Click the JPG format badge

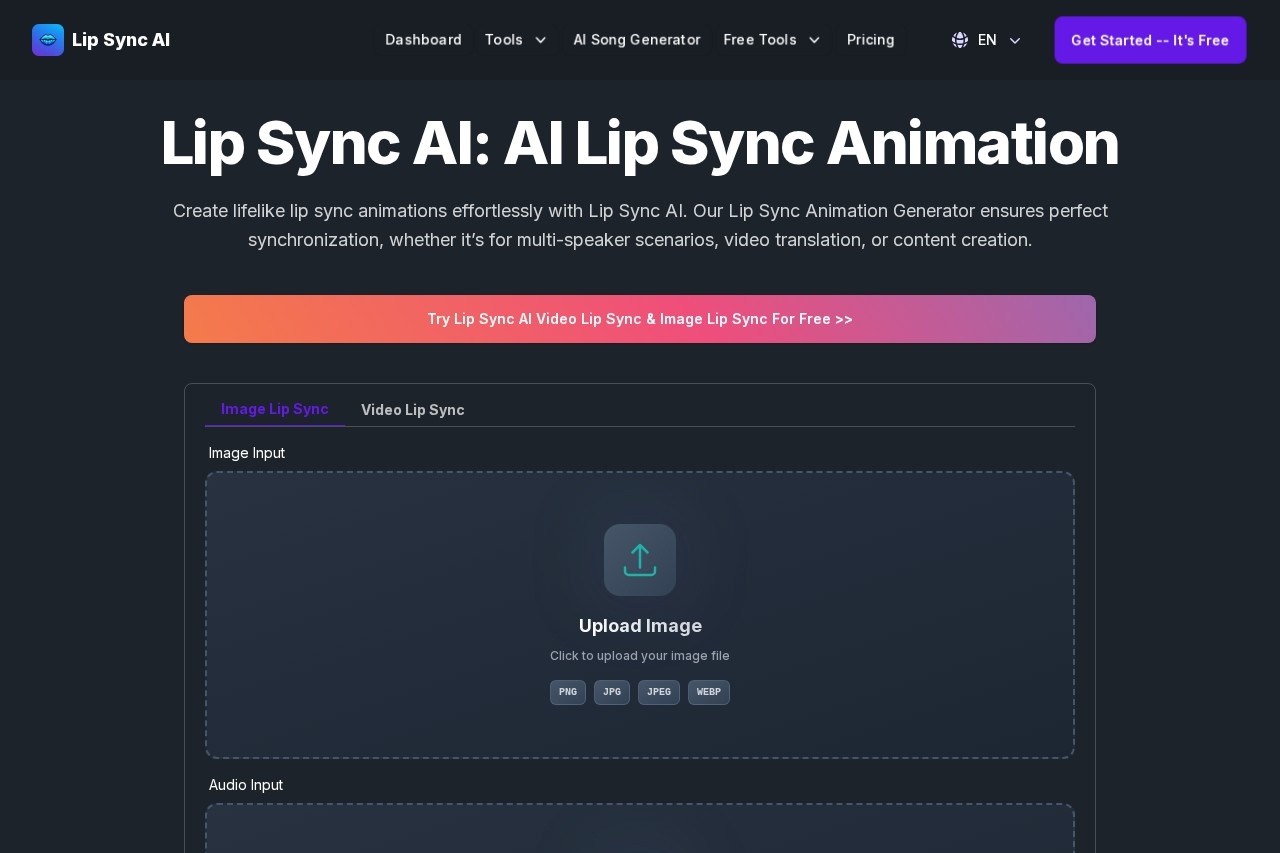click(x=612, y=692)
